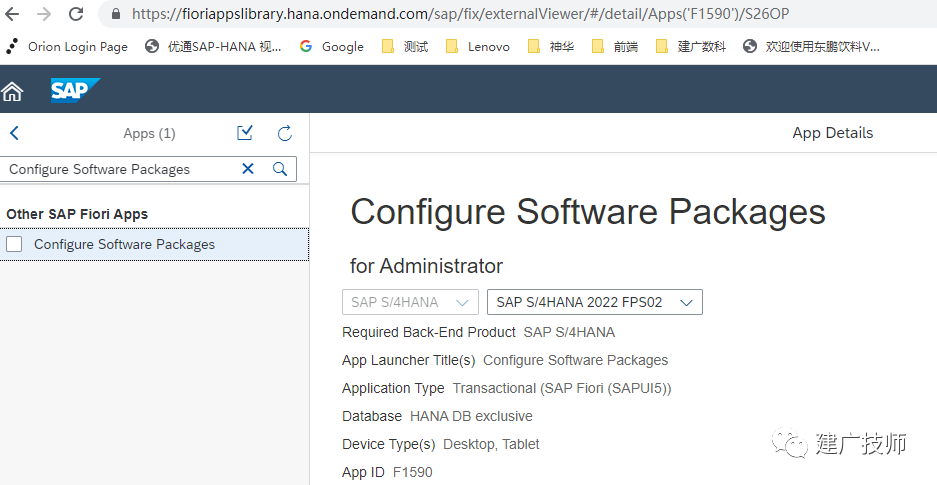This screenshot has height=485, width=937.
Task: Clear the search field with X icon
Action: pyautogui.click(x=248, y=169)
